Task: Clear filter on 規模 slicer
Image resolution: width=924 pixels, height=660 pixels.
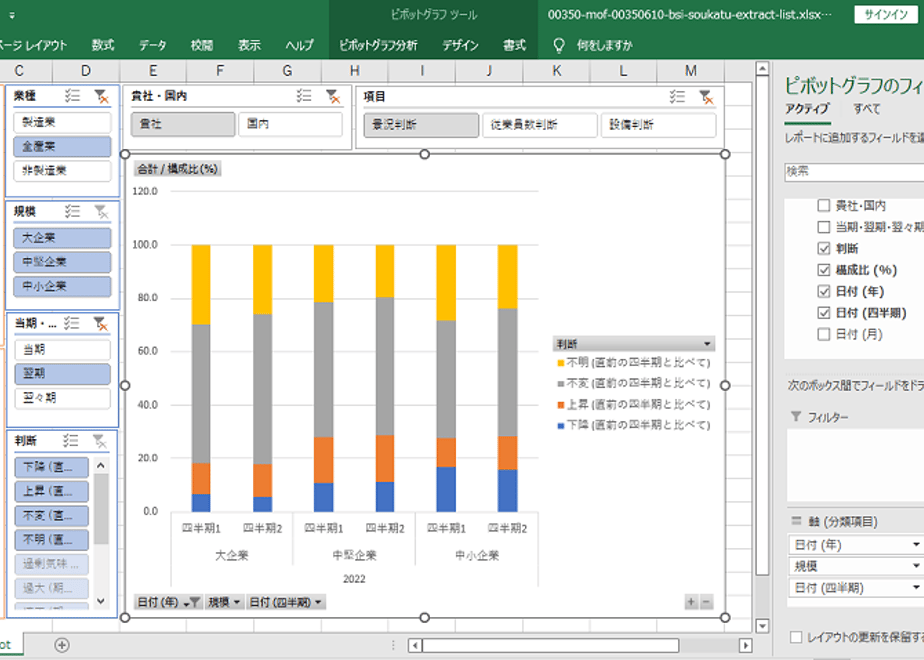Action: pyautogui.click(x=101, y=211)
